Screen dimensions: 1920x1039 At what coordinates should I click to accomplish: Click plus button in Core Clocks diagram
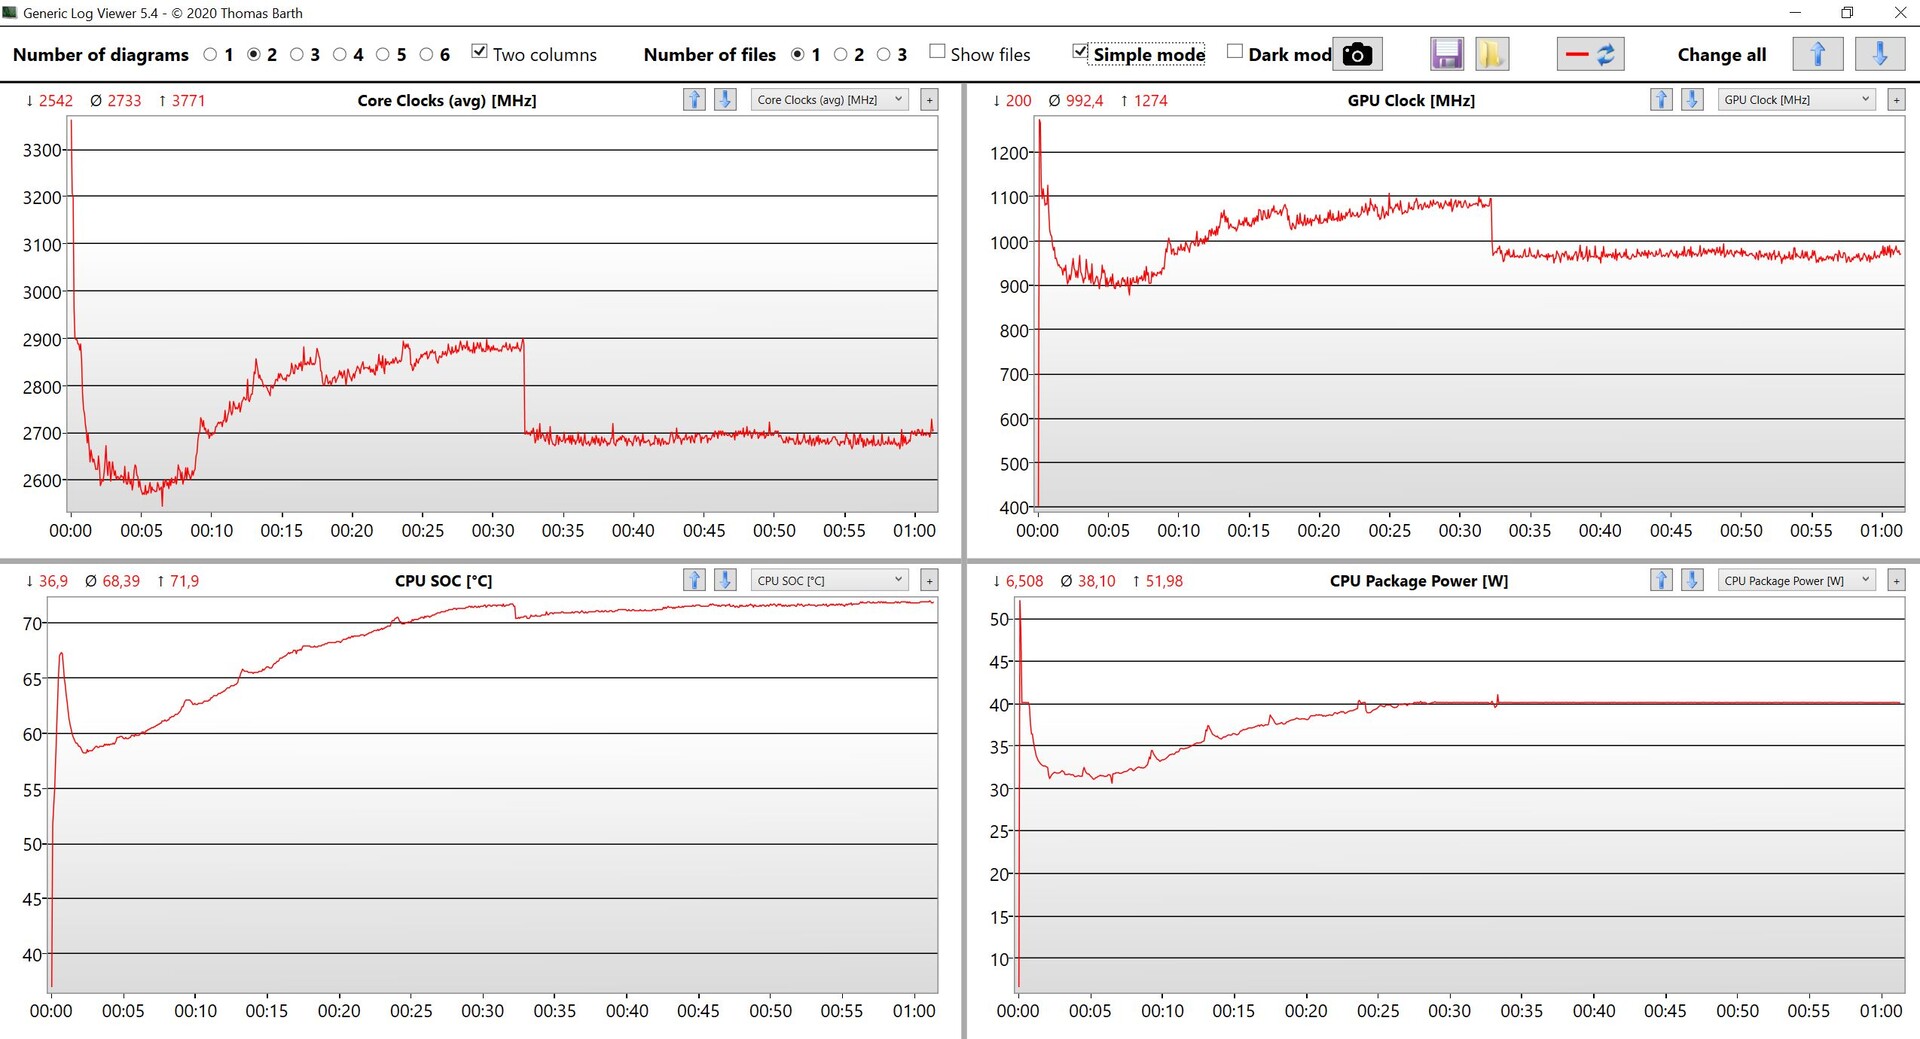929,100
